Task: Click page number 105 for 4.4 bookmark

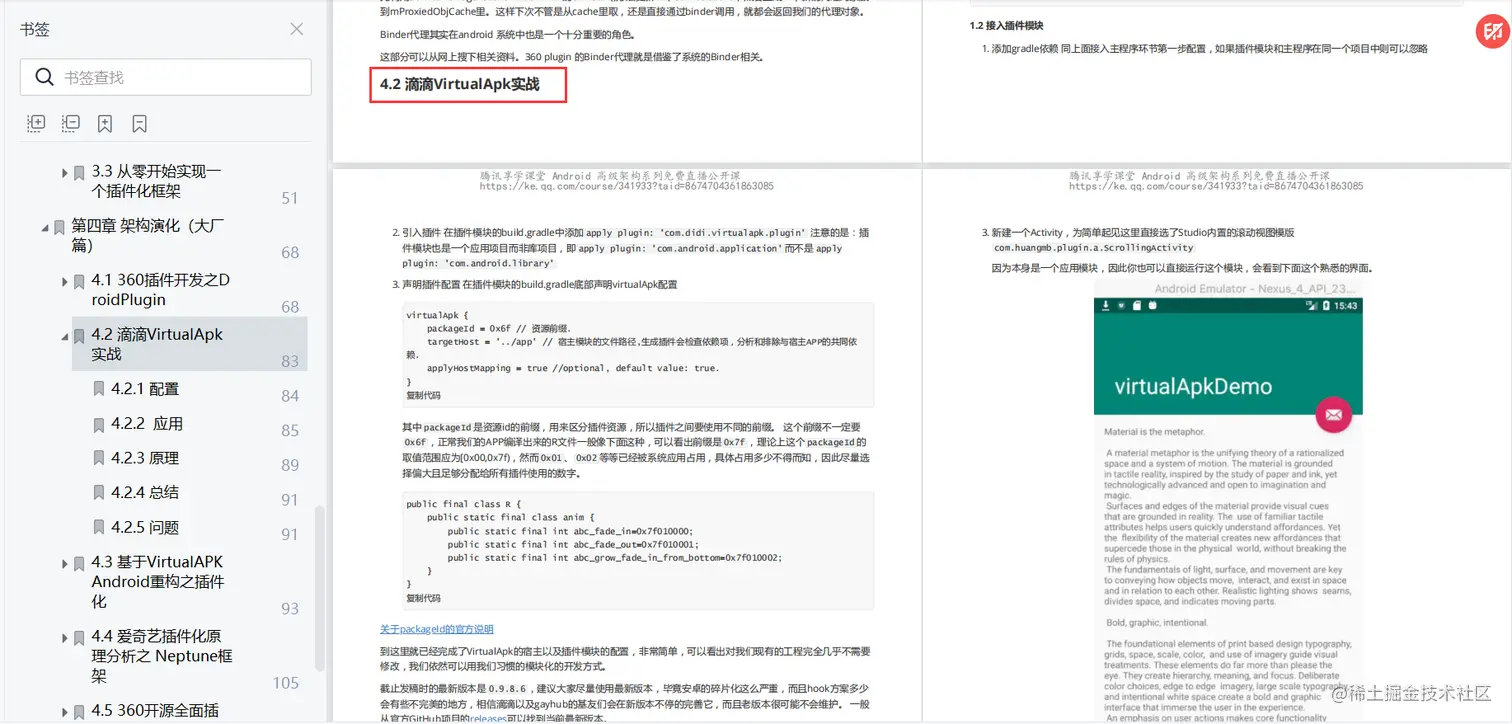Action: click(x=286, y=683)
